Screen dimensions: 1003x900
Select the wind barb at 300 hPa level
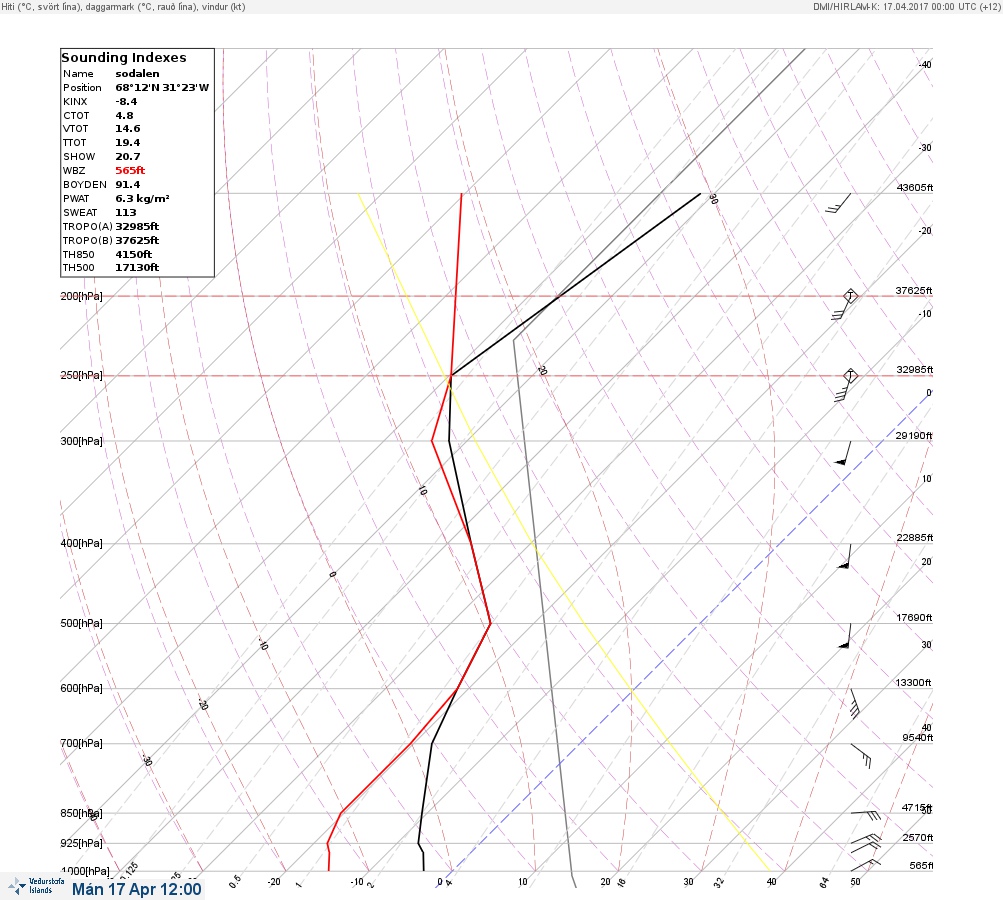coord(844,453)
